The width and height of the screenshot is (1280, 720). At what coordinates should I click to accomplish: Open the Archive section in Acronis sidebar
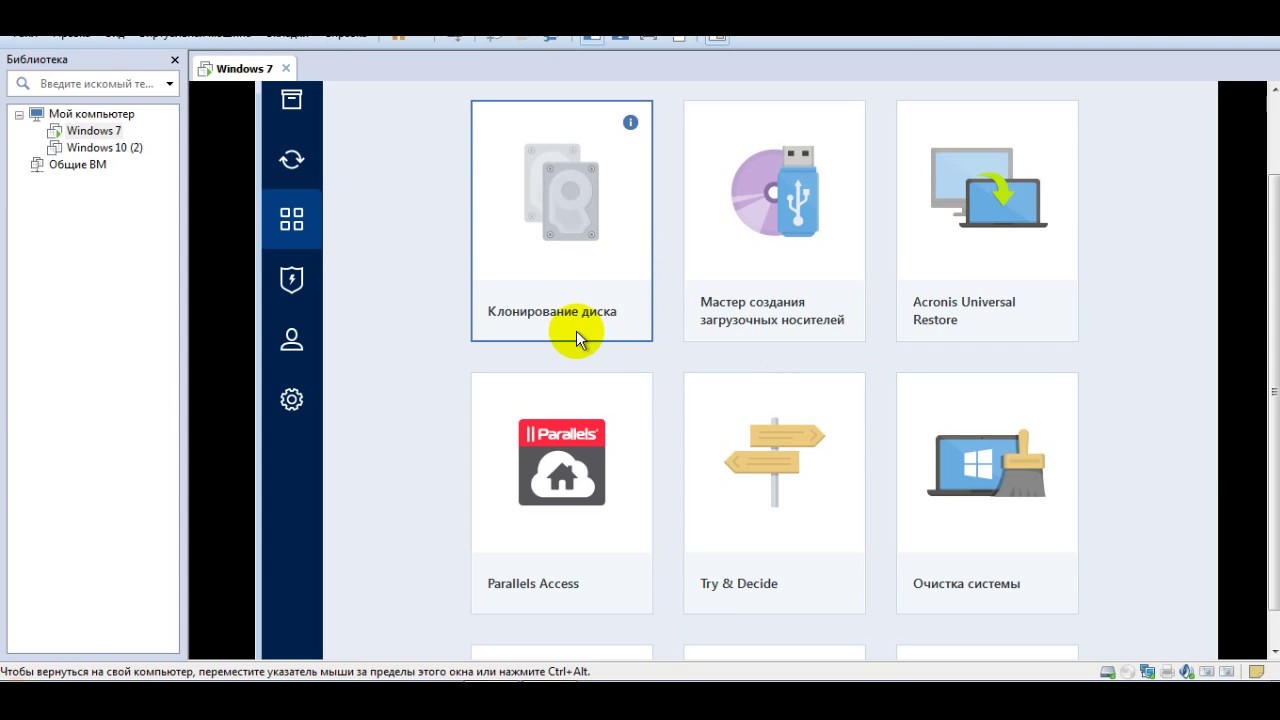[291, 99]
